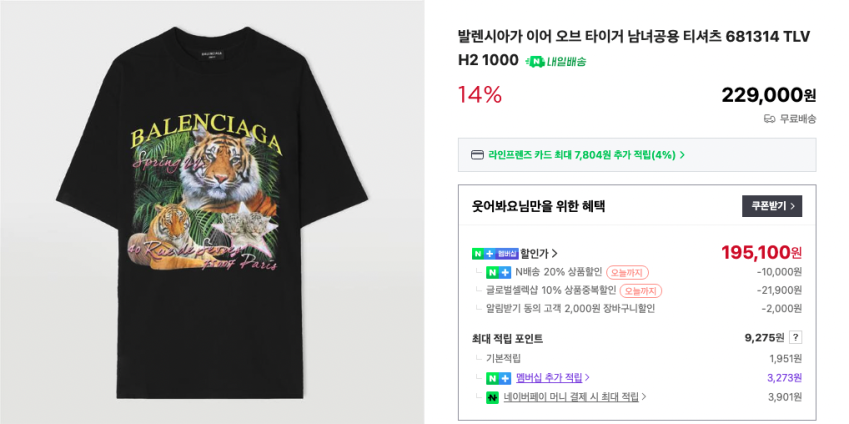Screen dimensions: 849x424
Task: Click 오늘까지 tag on N배송 discount
Action: tap(627, 272)
